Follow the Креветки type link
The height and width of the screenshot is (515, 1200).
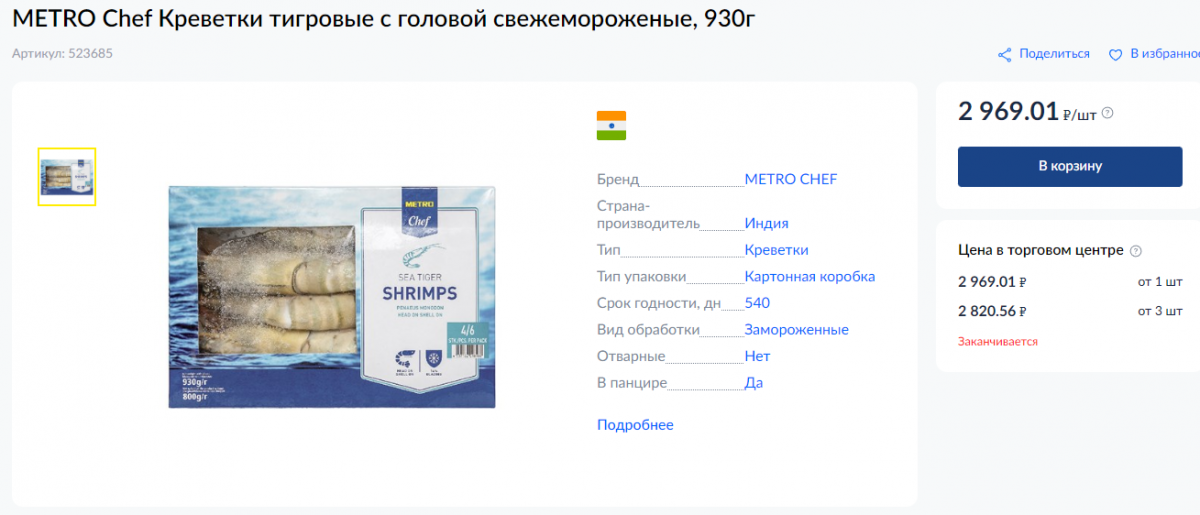pyautogui.click(x=777, y=250)
